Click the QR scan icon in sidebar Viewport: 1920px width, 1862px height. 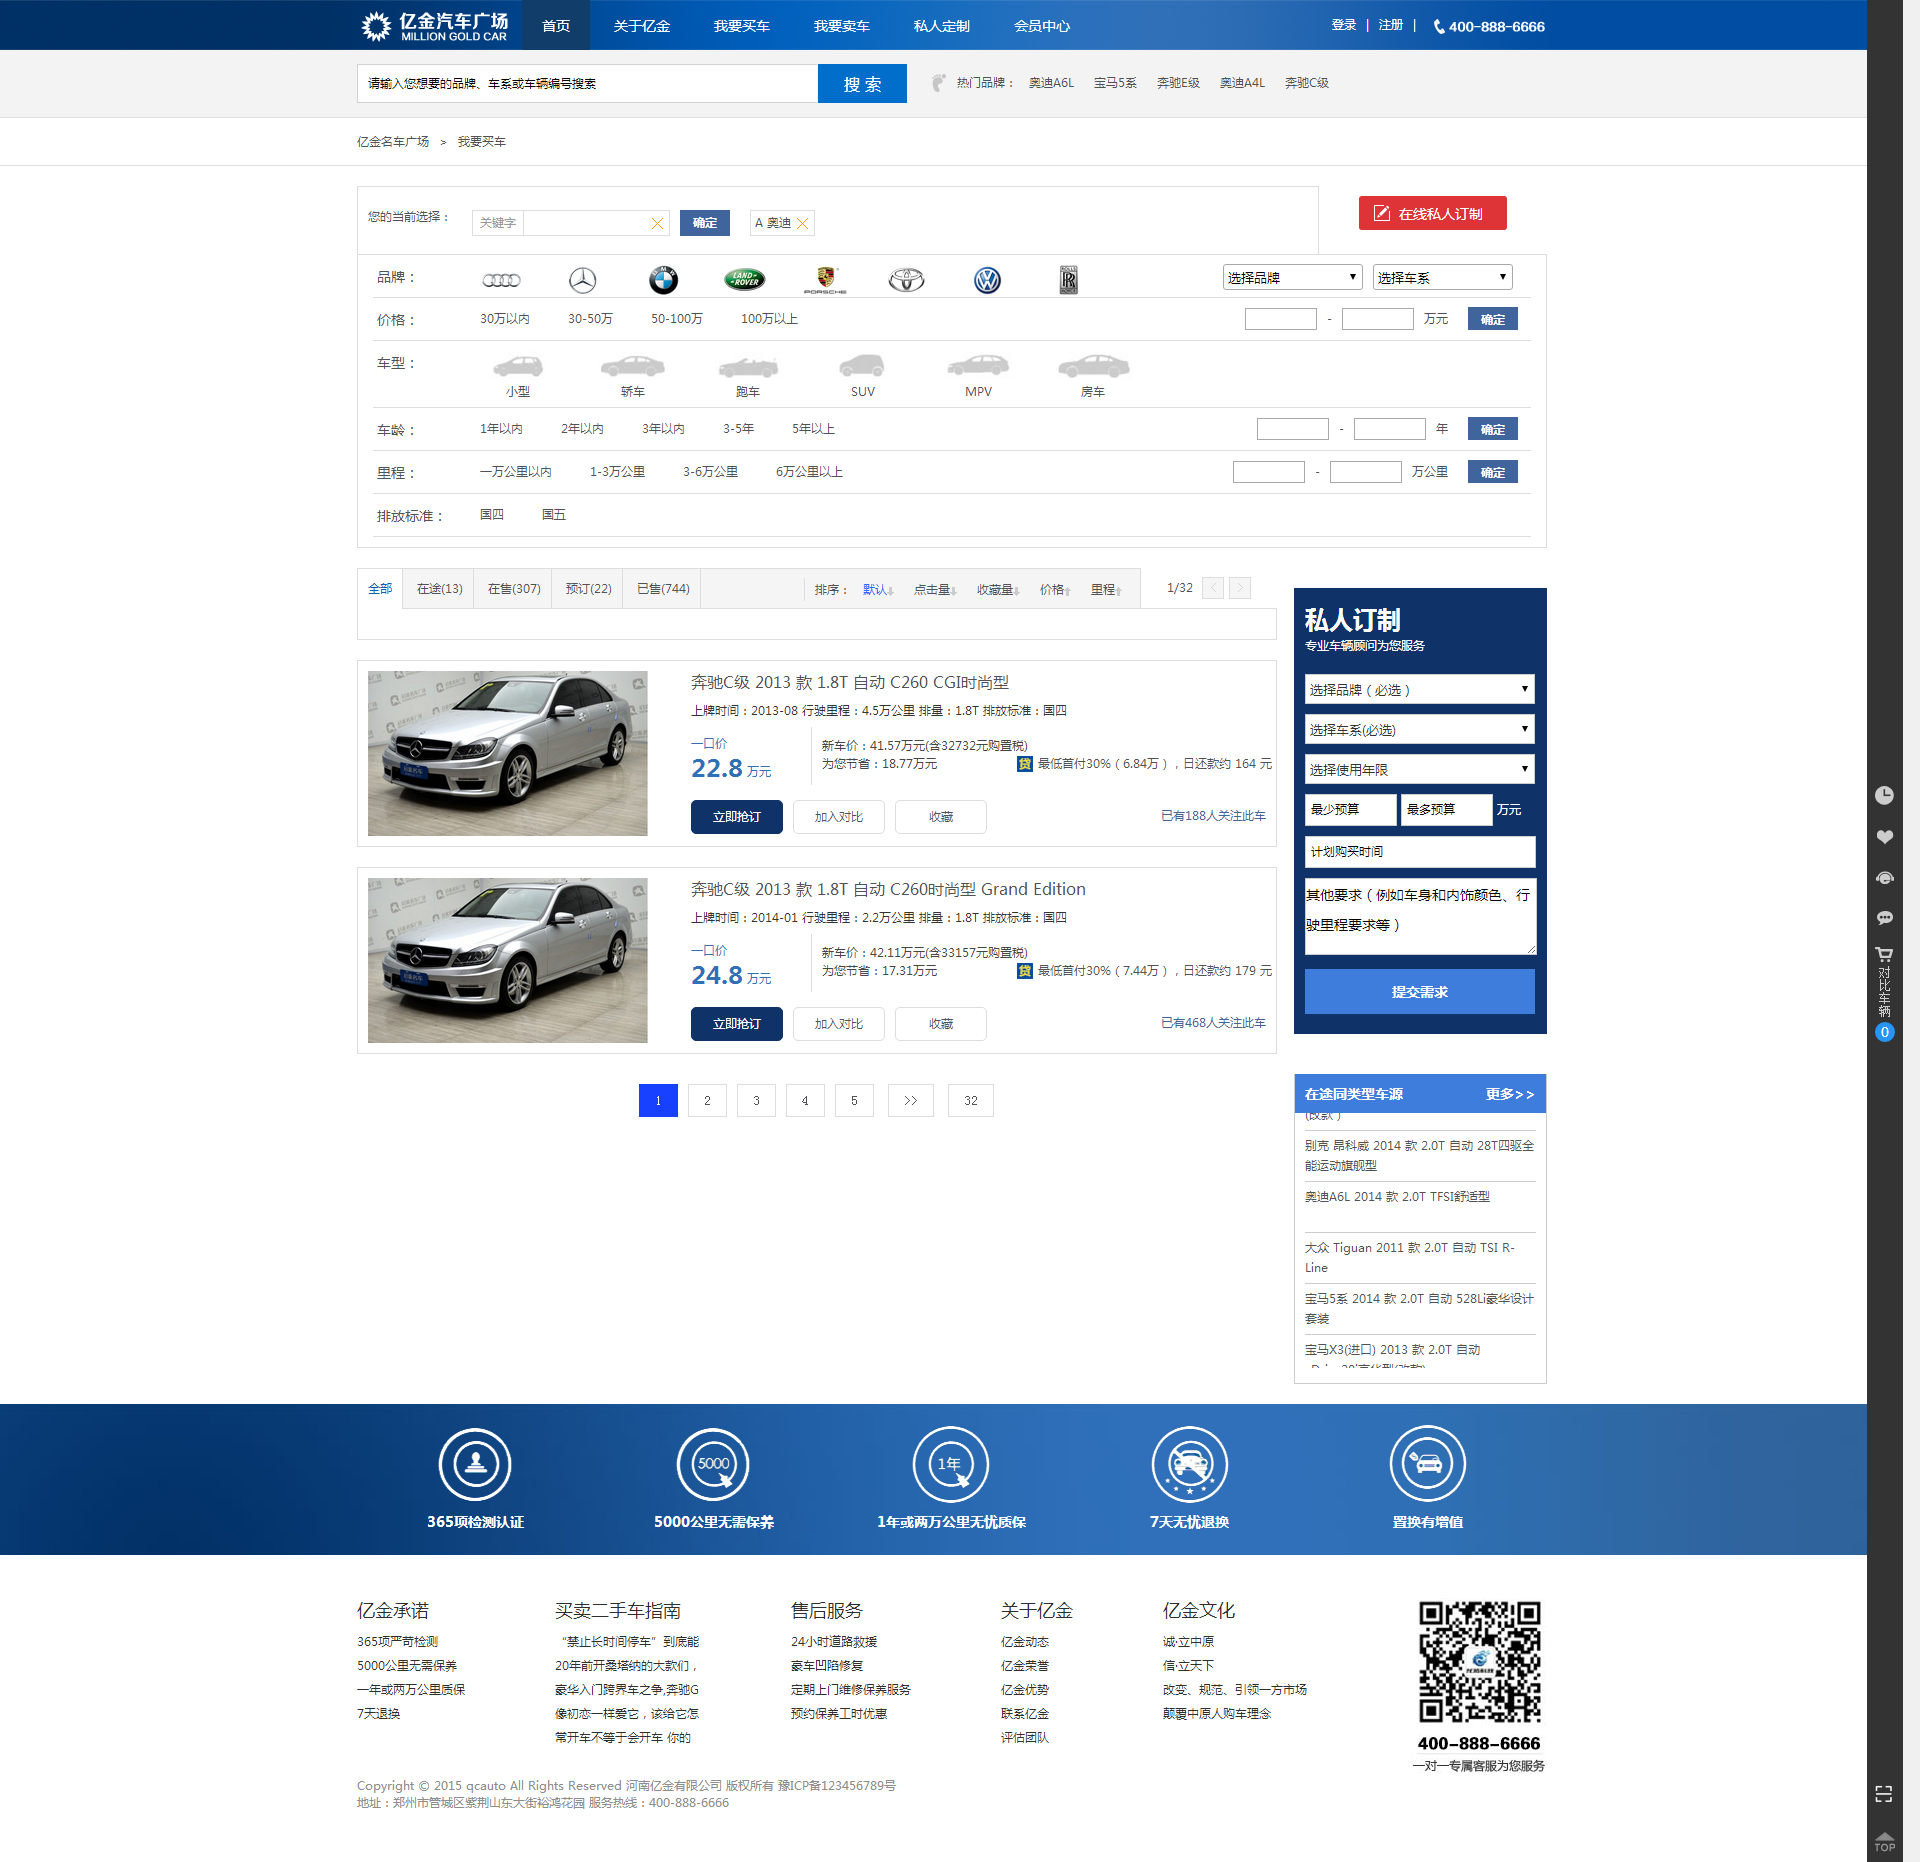pyautogui.click(x=1884, y=1794)
